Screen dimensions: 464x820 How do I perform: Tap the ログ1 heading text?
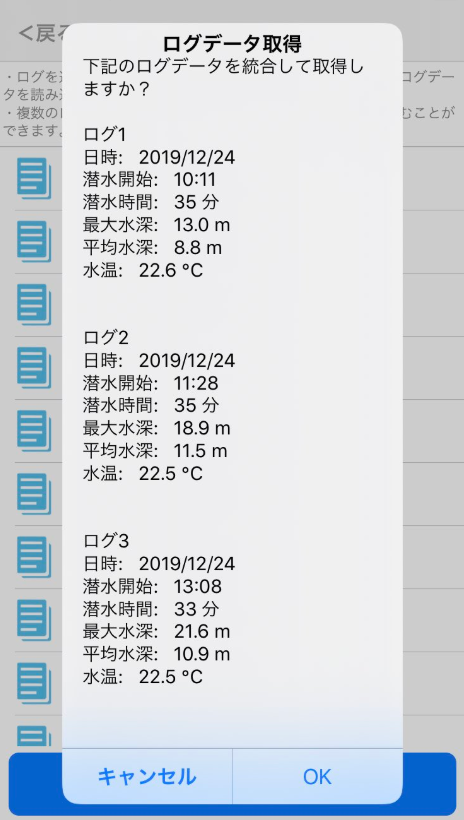click(x=105, y=134)
